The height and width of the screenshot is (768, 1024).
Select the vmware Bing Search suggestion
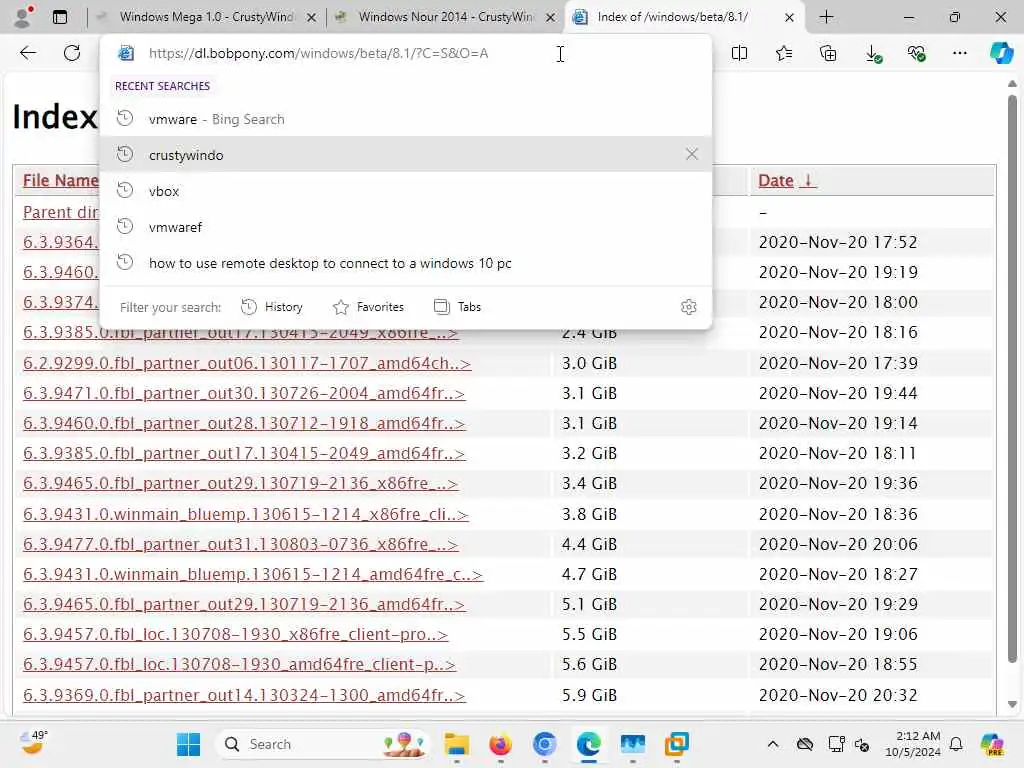click(x=406, y=119)
